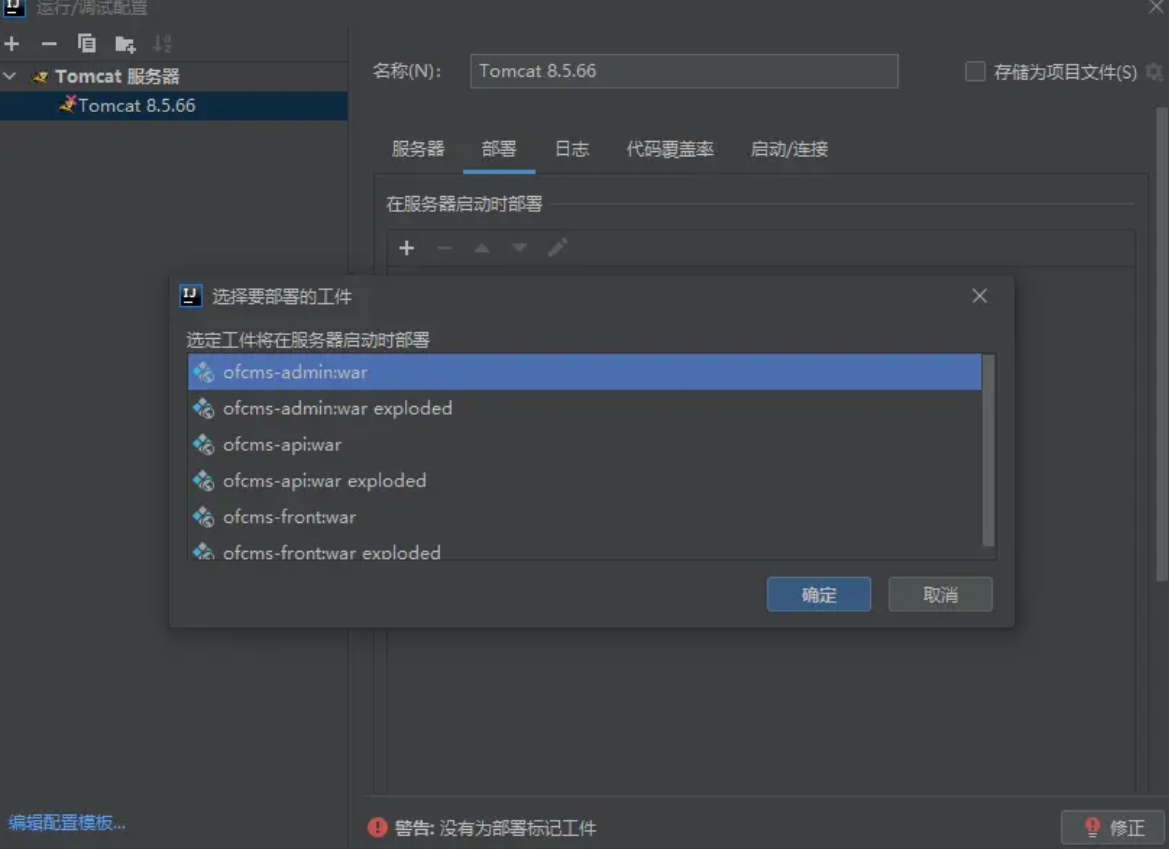
Task: Click the 名称 name input field
Action: coord(684,71)
